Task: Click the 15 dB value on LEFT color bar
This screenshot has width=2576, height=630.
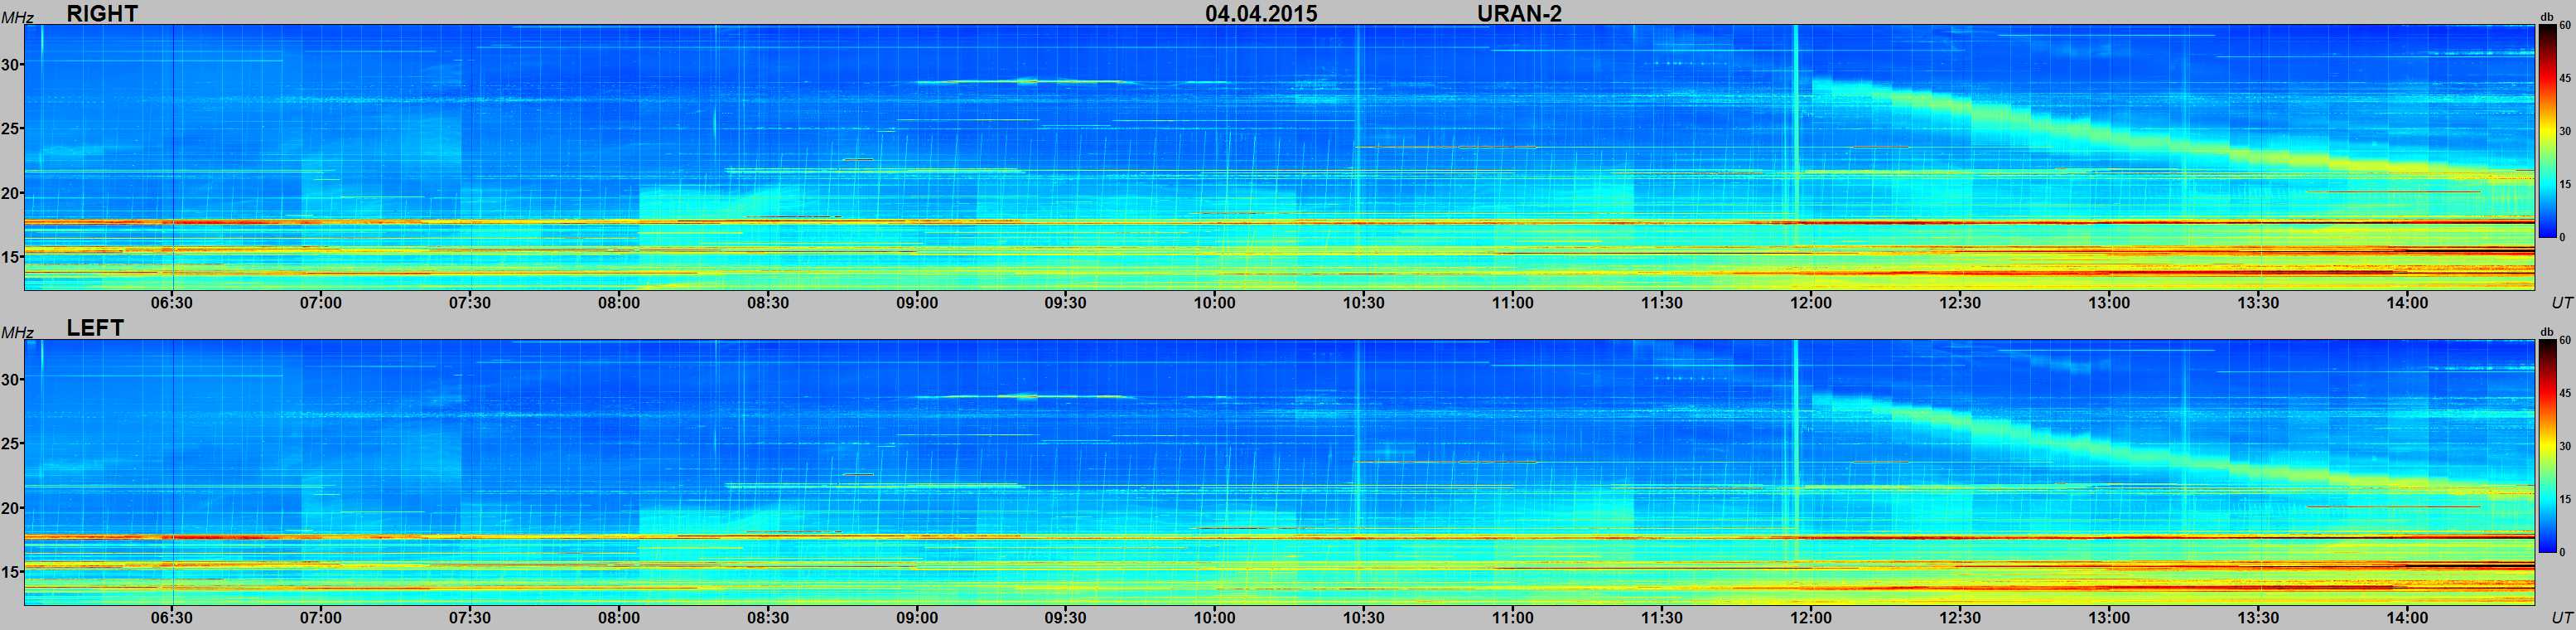Action: [2565, 499]
